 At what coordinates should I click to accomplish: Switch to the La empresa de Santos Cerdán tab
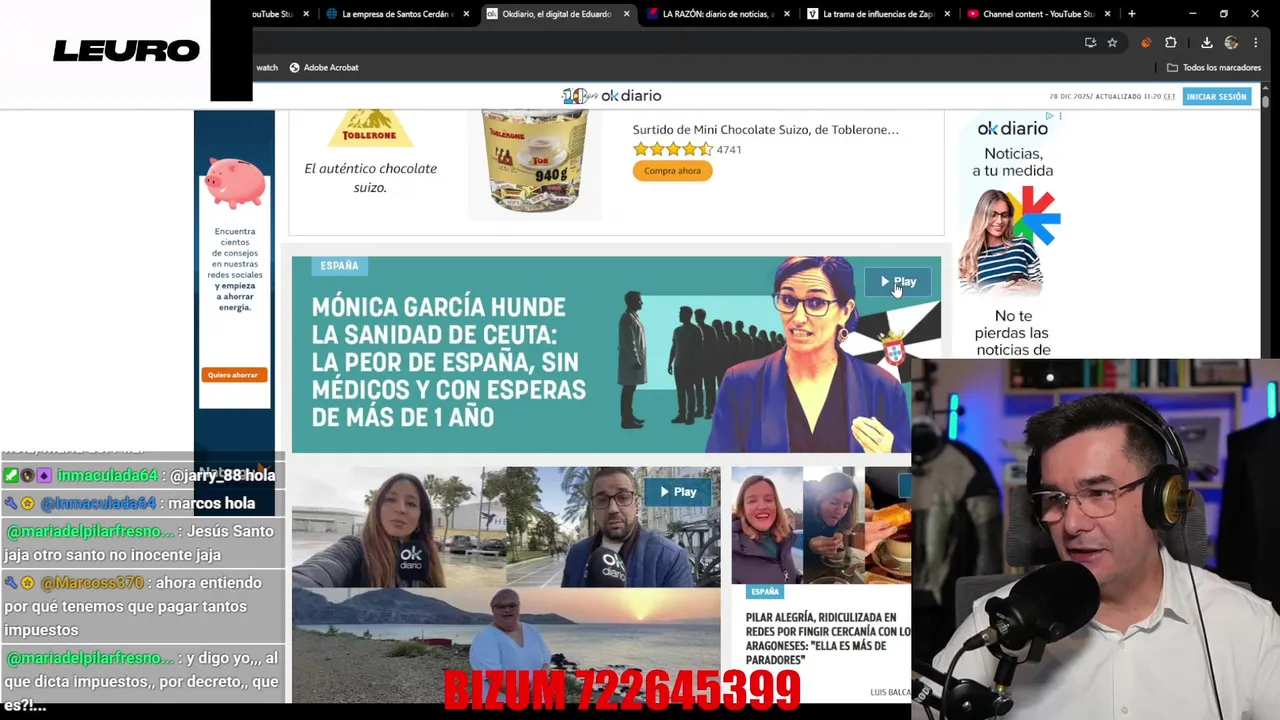pos(396,14)
